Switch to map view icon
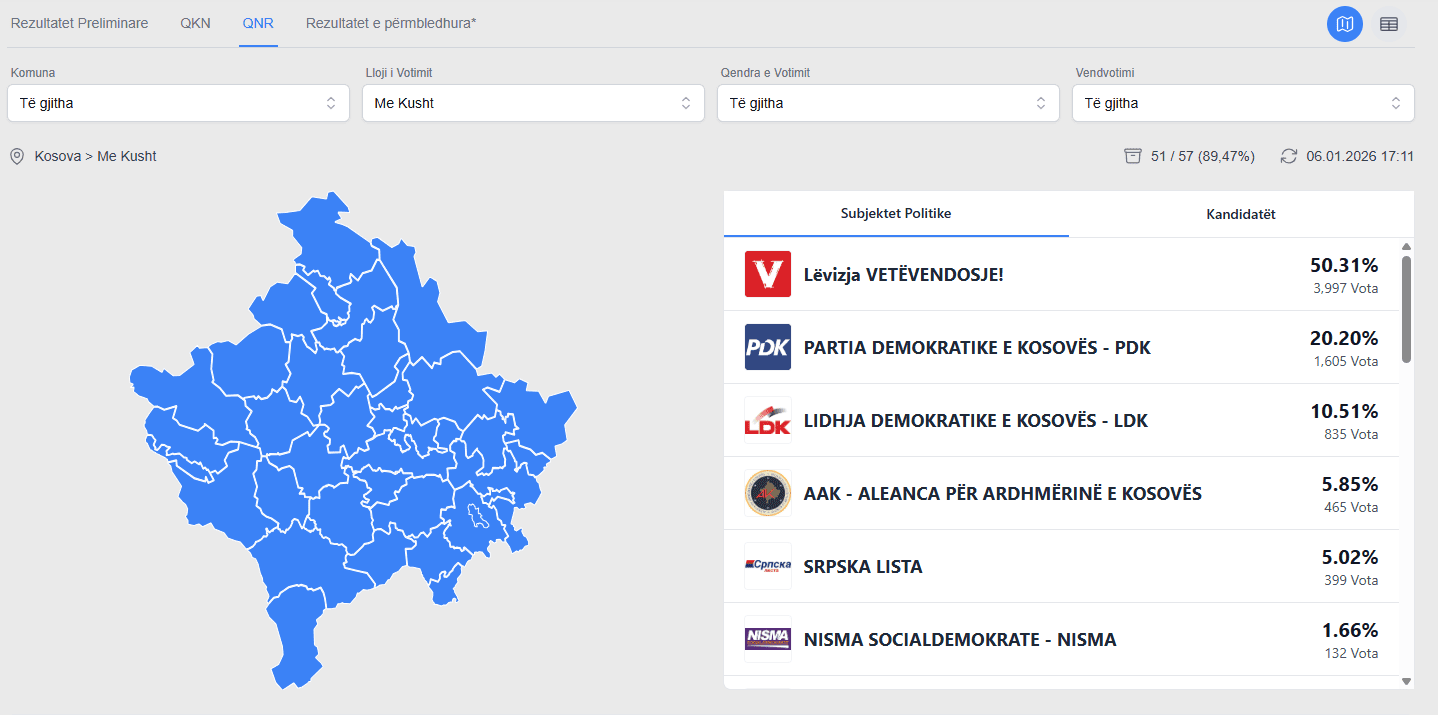The width and height of the screenshot is (1438, 715). [x=1344, y=24]
